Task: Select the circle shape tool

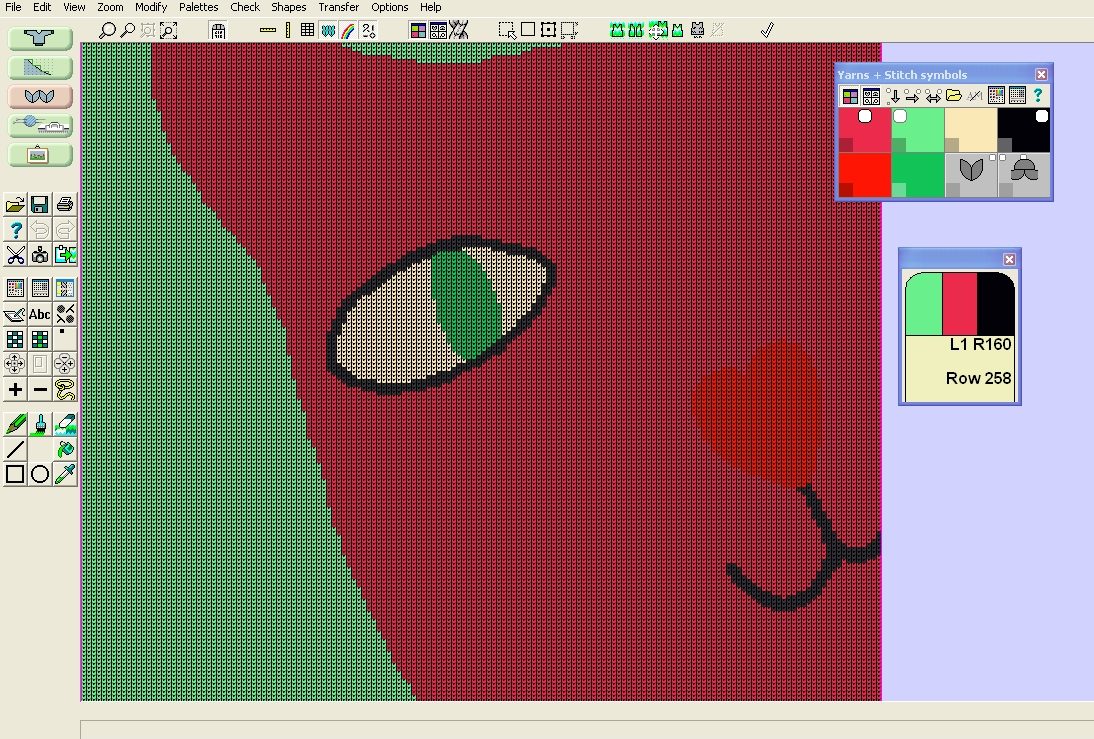Action: 40,474
